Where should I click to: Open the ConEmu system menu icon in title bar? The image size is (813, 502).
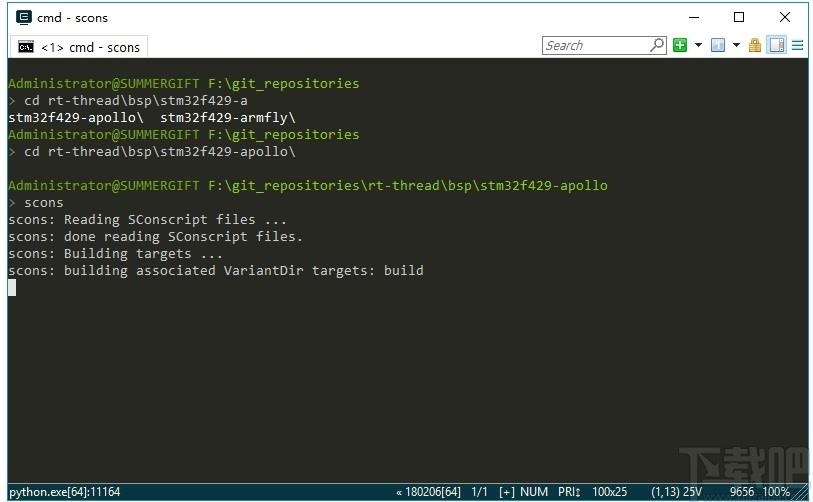[x=24, y=18]
